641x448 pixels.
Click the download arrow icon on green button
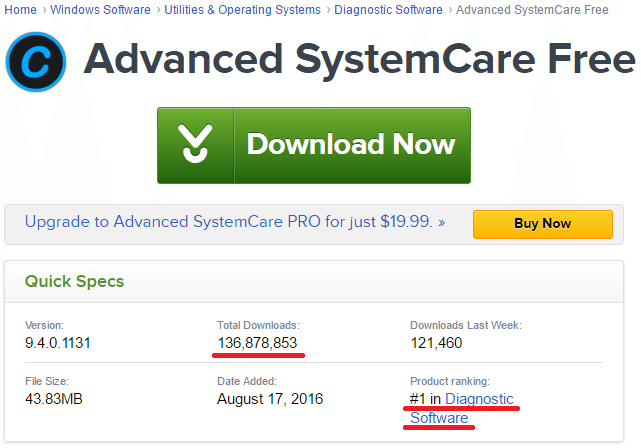(195, 143)
